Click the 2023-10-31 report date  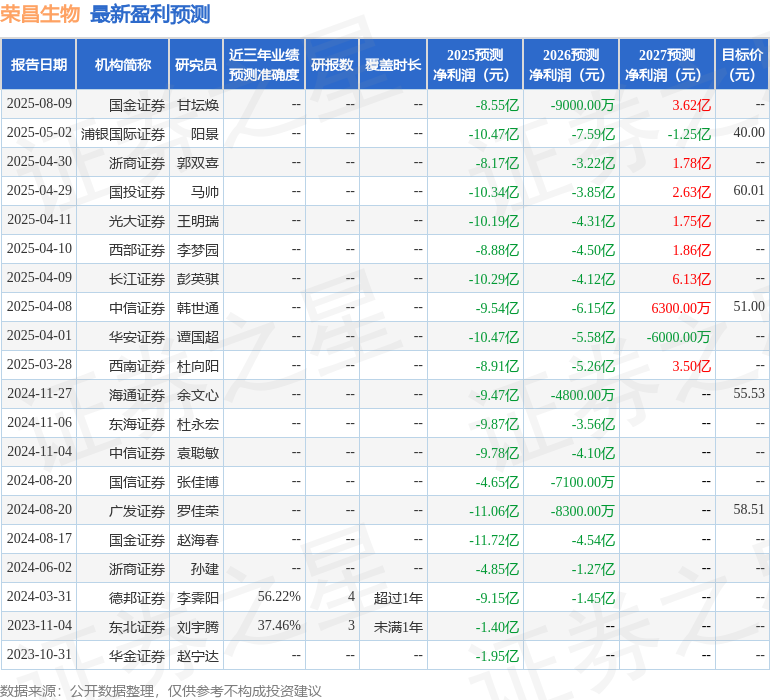tap(39, 656)
